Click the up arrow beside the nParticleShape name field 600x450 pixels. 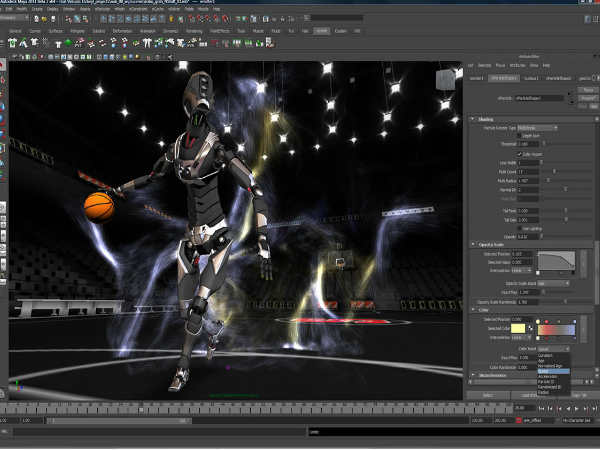(571, 94)
